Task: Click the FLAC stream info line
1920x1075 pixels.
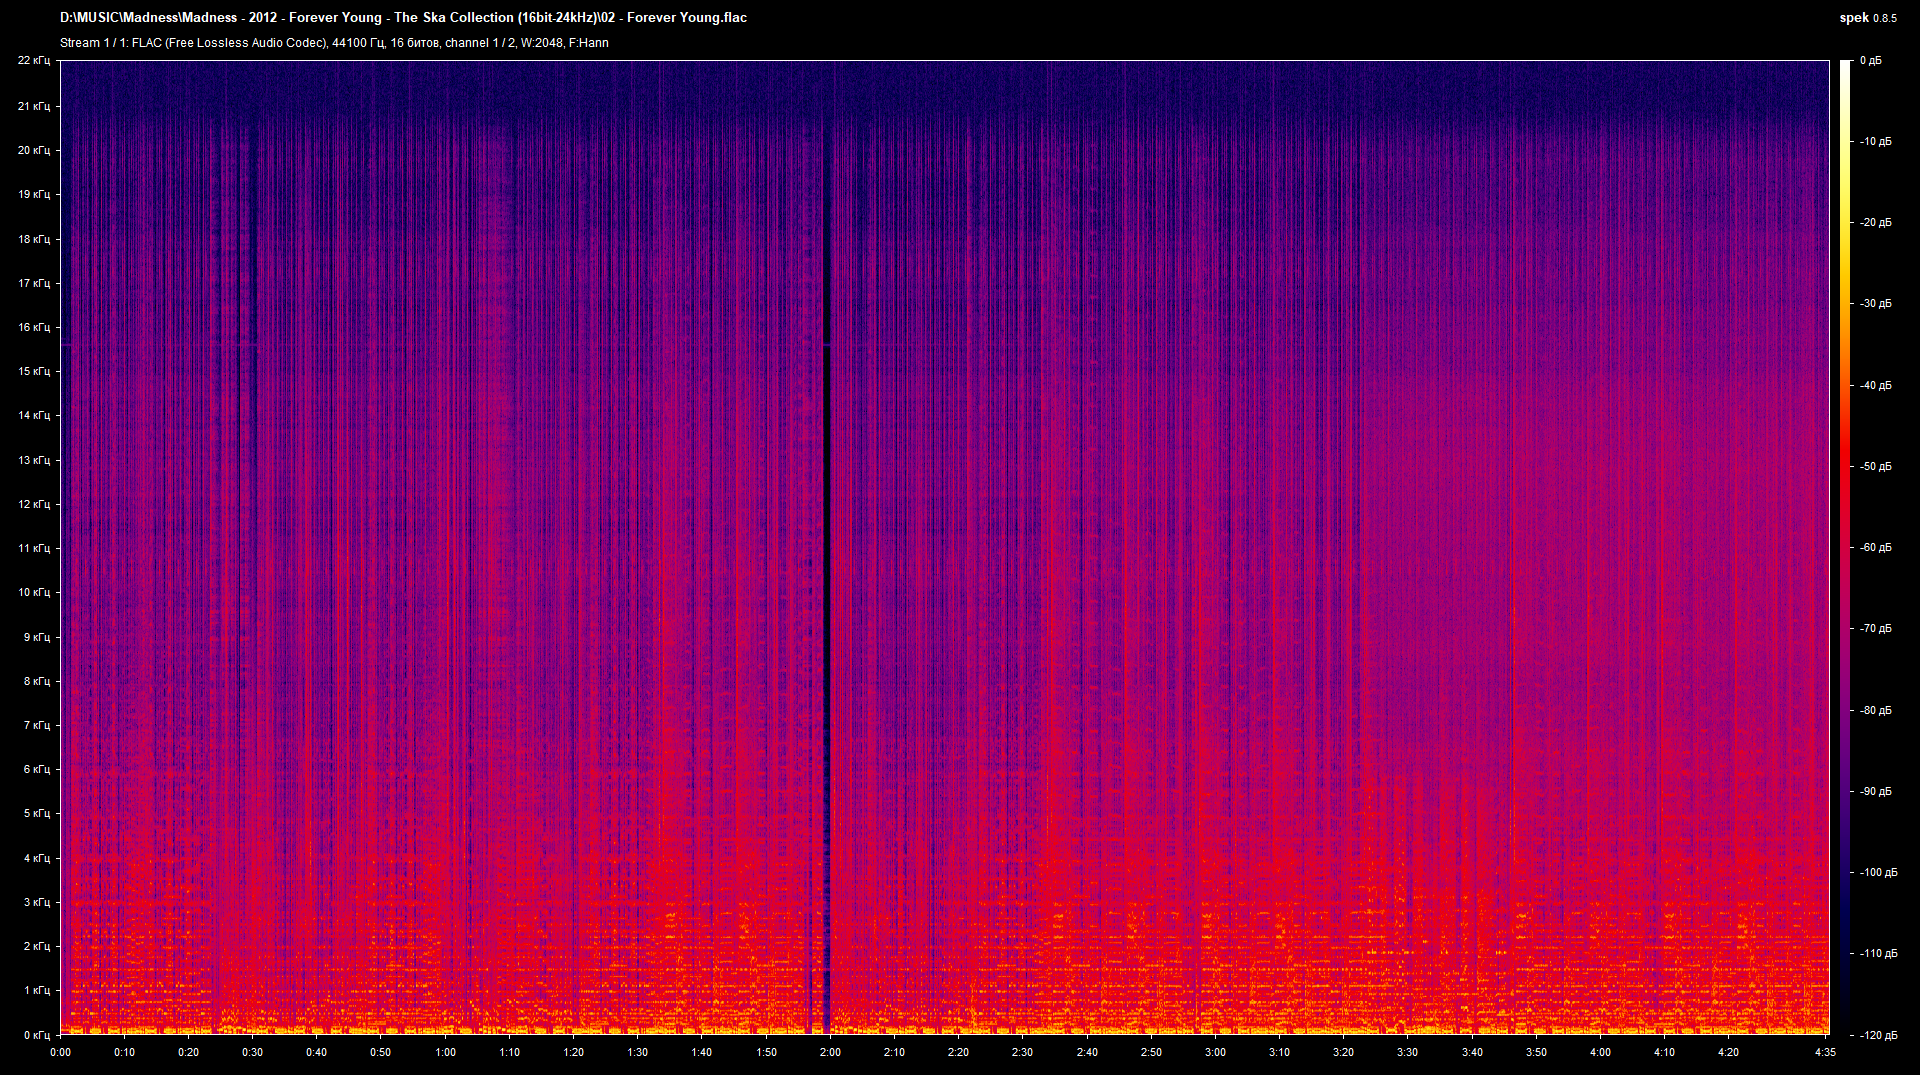Action: [334, 43]
